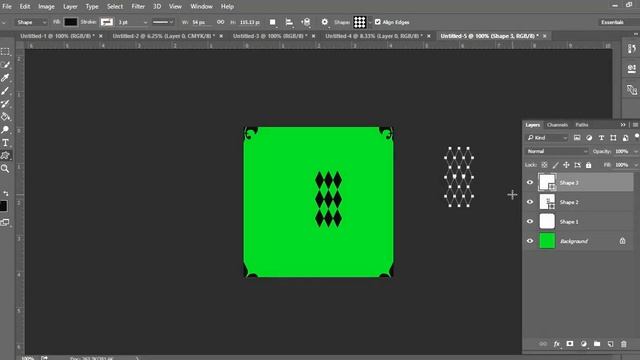Click the Fill color swatch
Viewport: 640px width, 360px height.
[70, 22]
